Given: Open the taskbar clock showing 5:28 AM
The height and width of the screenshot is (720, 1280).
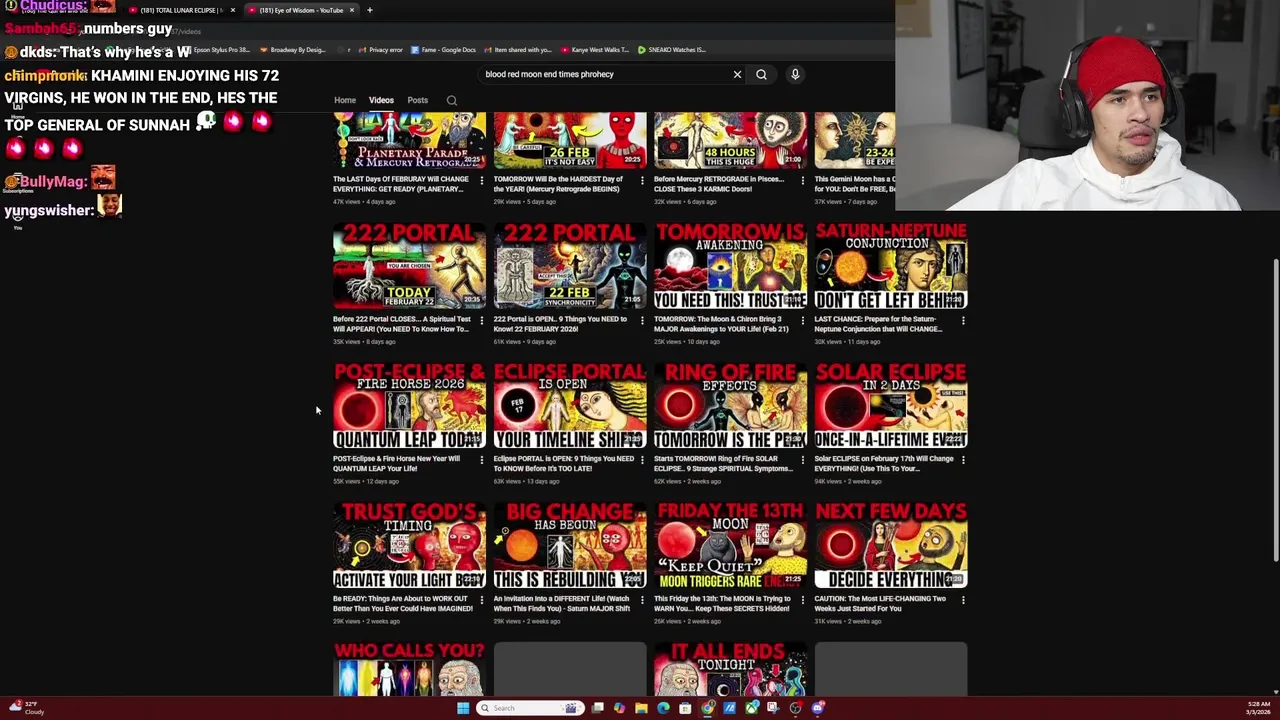Looking at the screenshot, I should [1259, 708].
